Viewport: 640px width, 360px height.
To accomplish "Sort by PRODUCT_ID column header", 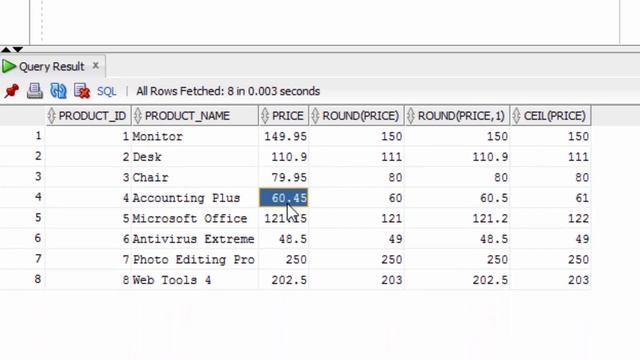I will (88, 116).
